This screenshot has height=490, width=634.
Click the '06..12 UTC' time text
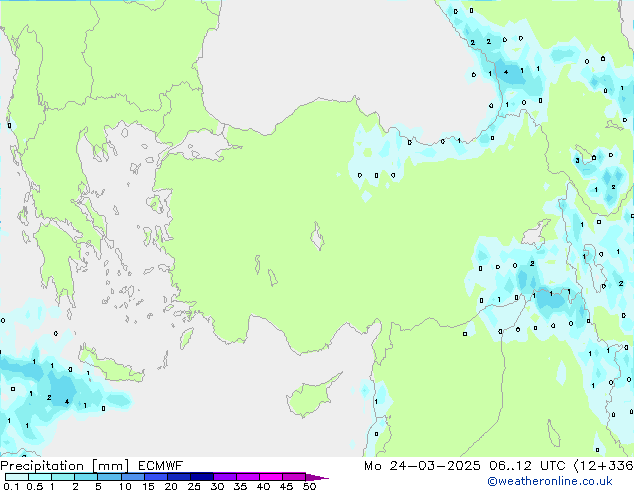click(527, 466)
